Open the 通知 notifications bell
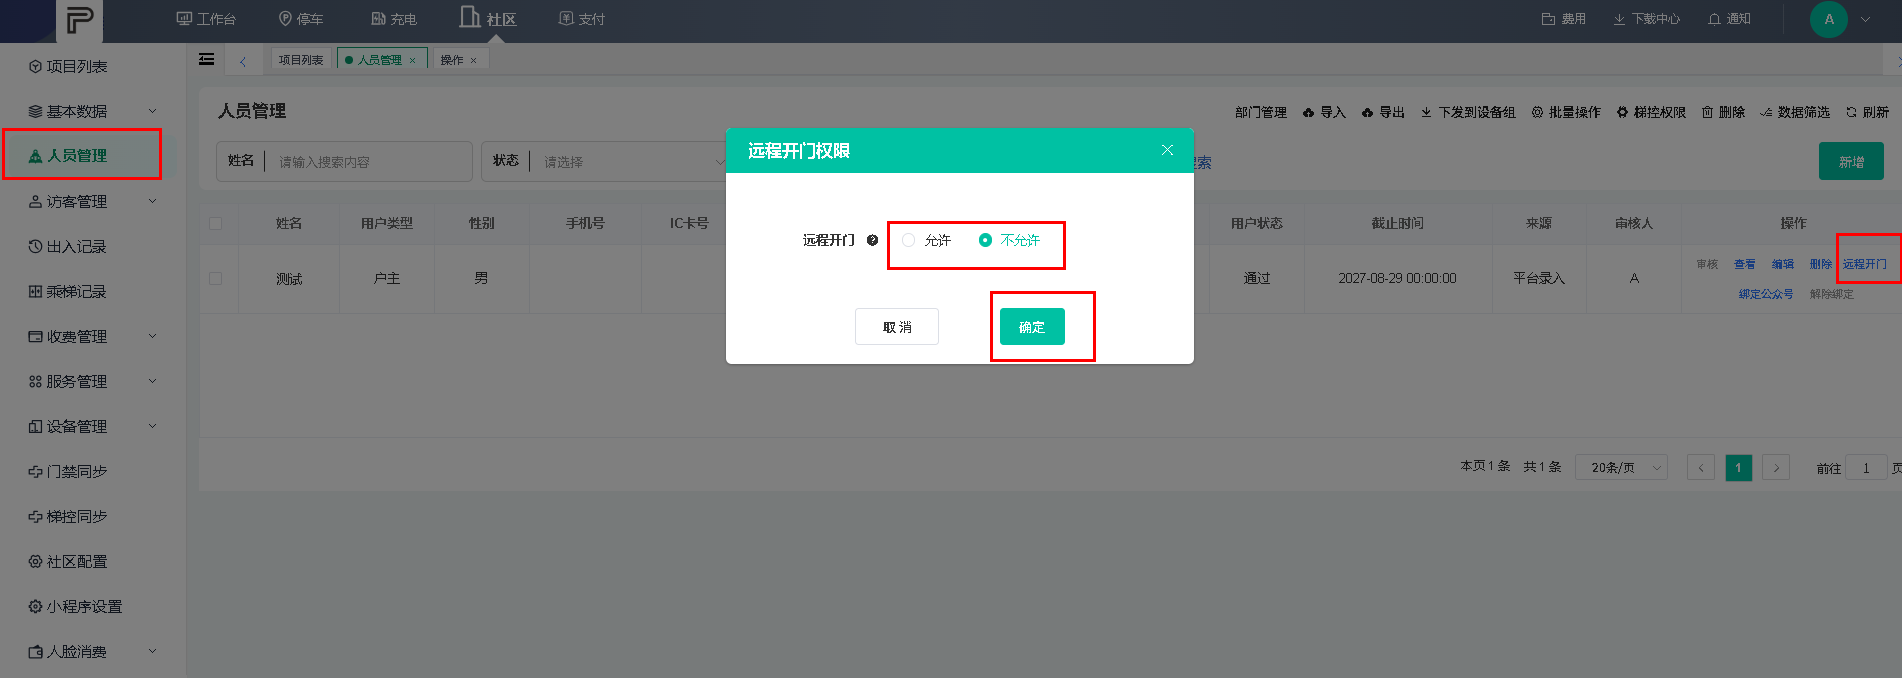The width and height of the screenshot is (1902, 678). tap(1729, 19)
